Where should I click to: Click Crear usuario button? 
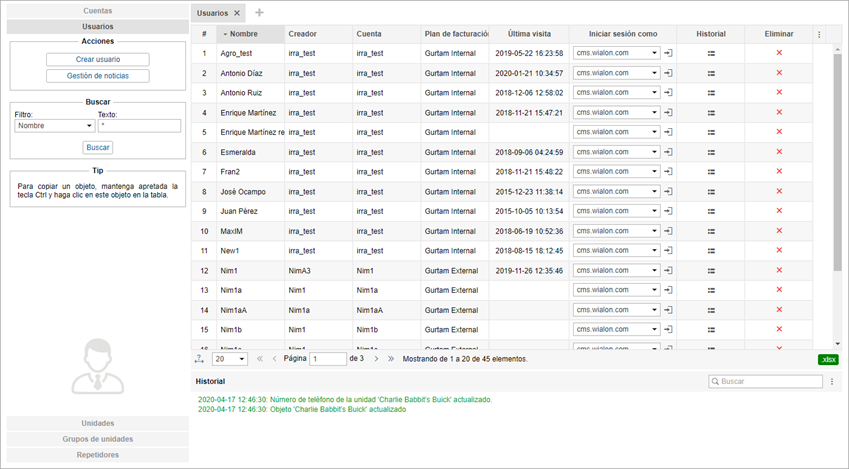coord(97,60)
